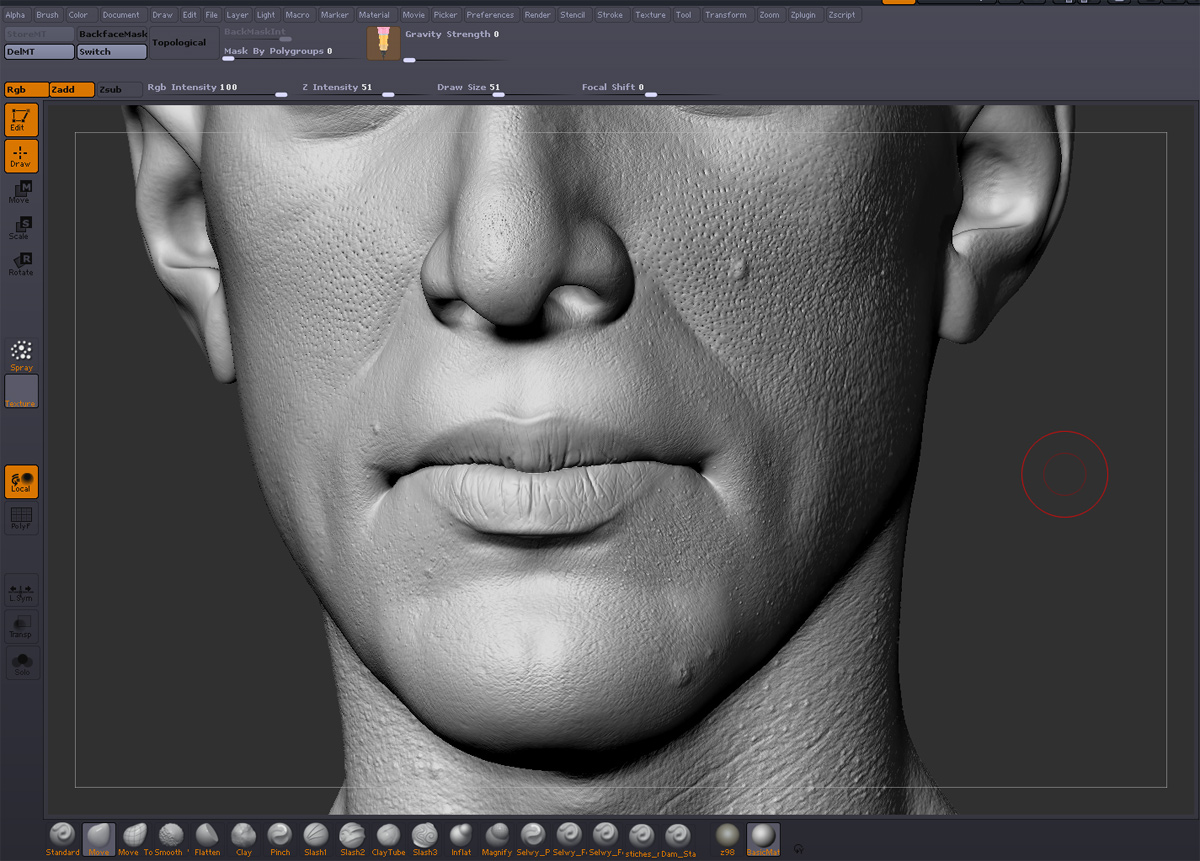
Task: Open the Brush menu
Action: [x=48, y=15]
